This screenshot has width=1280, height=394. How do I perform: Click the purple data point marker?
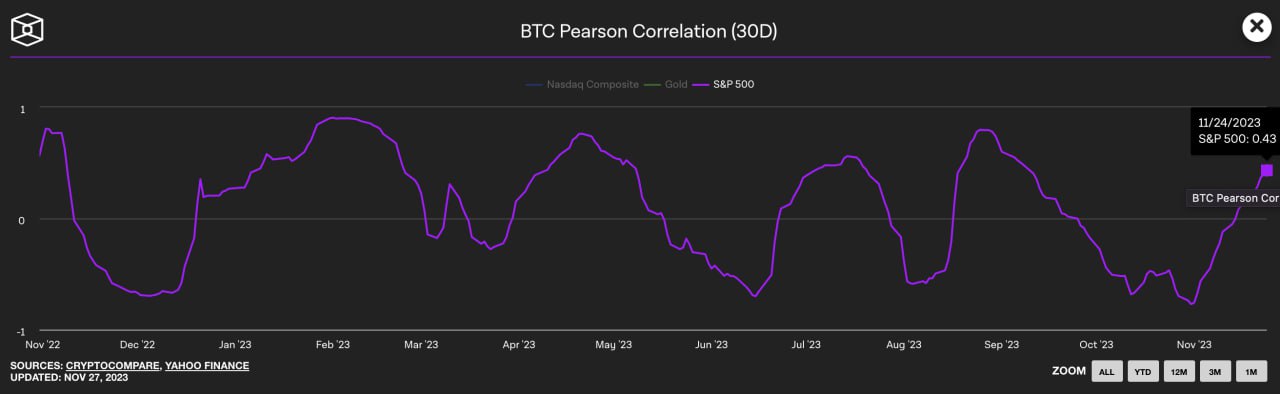(1267, 170)
